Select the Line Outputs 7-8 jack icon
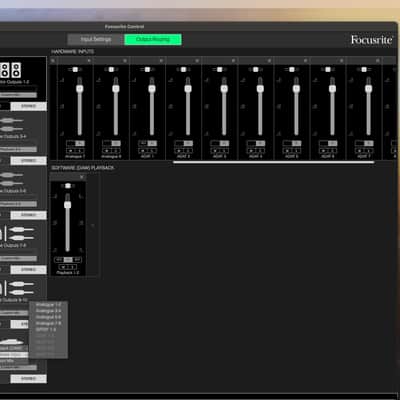400x400 pixels. (x=21, y=233)
